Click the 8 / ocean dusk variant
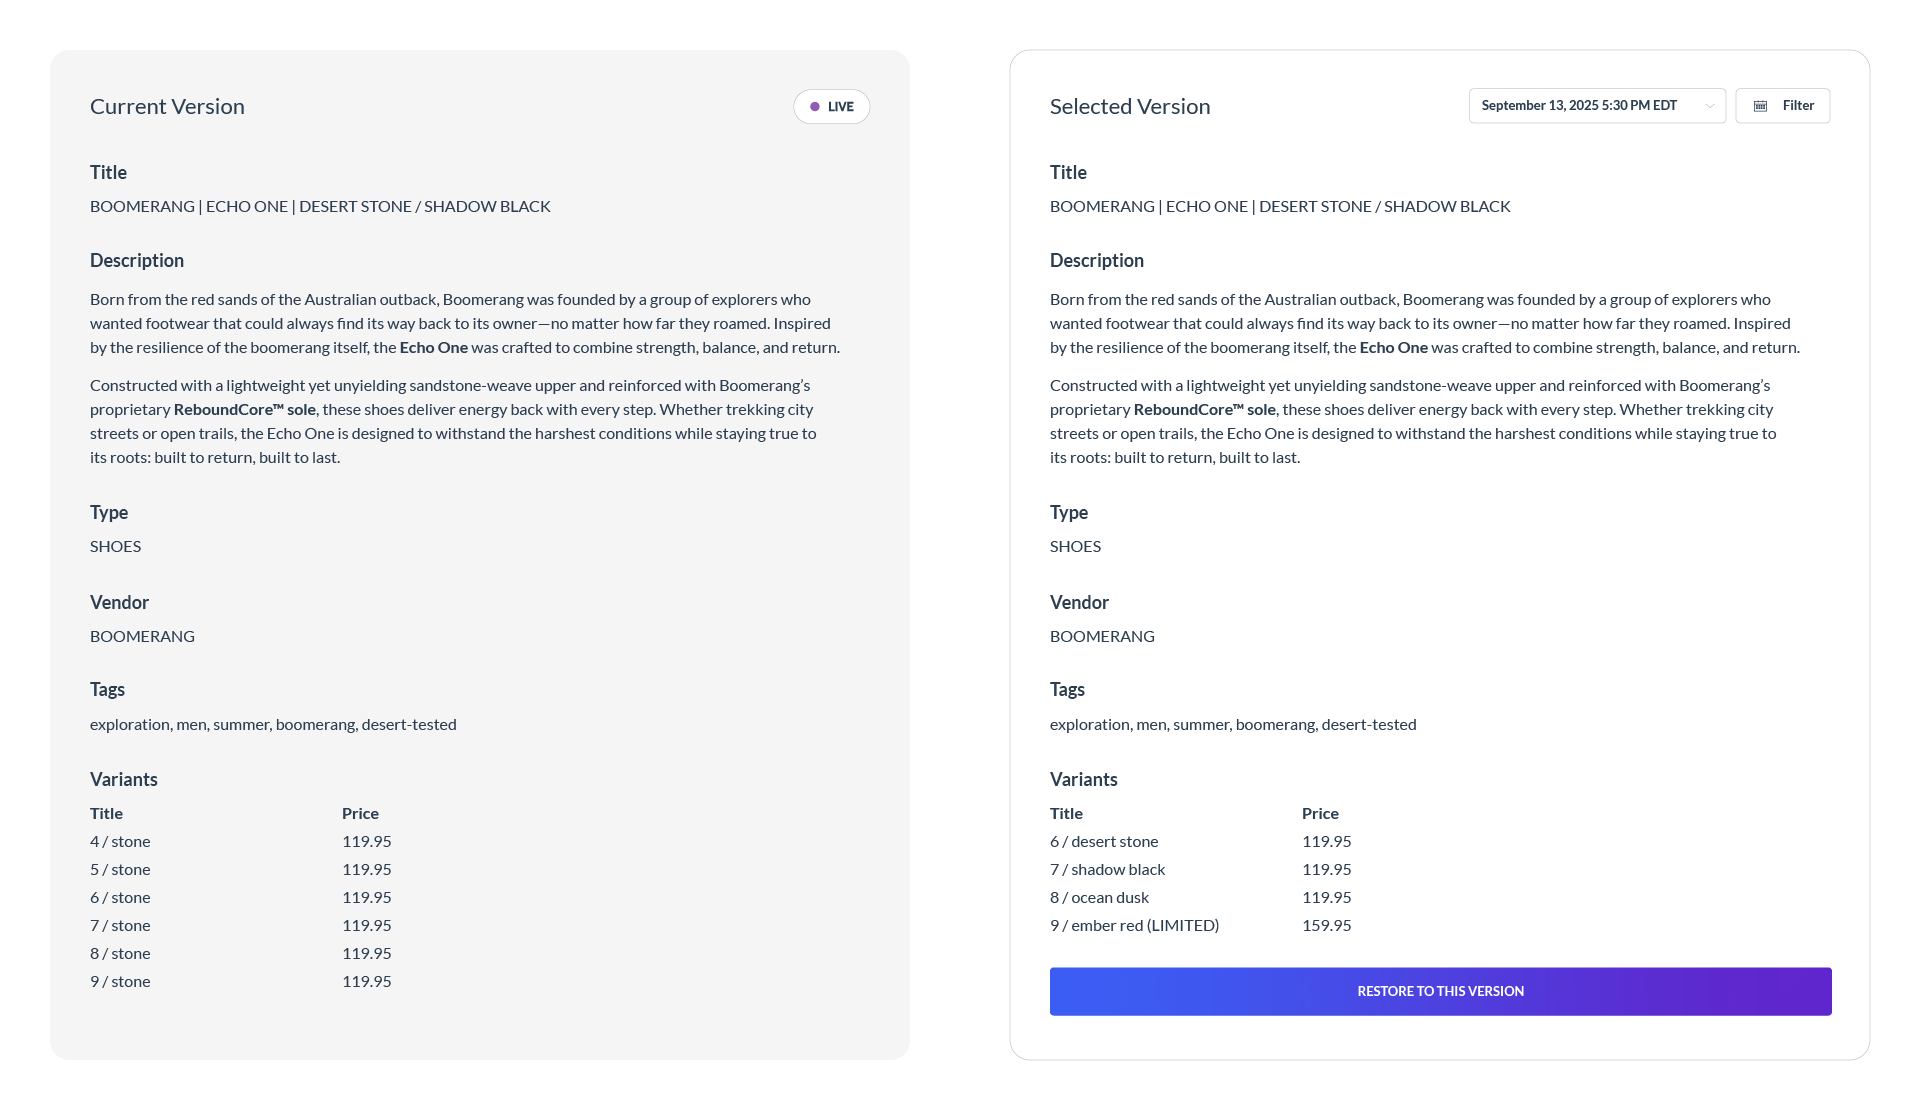The height and width of the screenshot is (1110, 1920). point(1099,898)
